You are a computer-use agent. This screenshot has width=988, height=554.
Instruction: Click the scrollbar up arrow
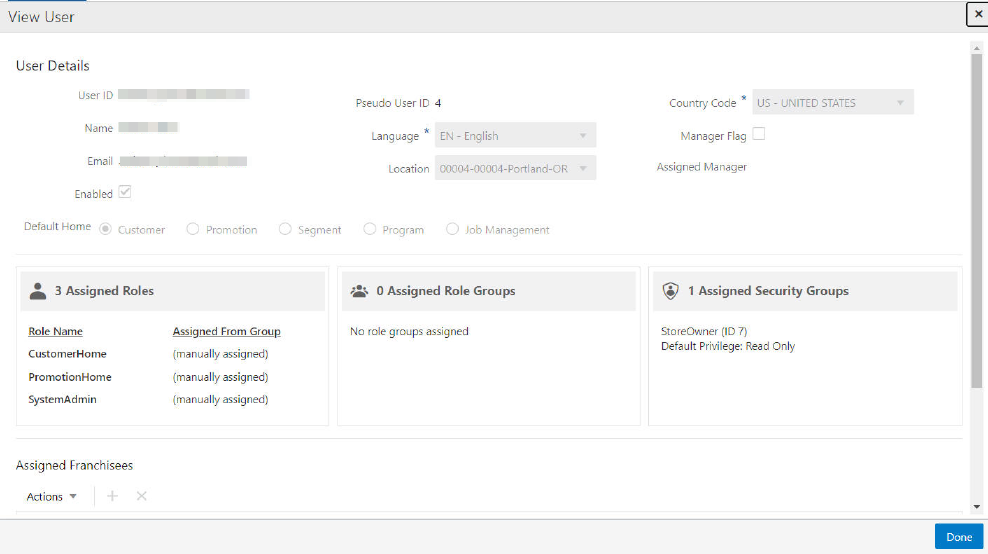pos(977,48)
